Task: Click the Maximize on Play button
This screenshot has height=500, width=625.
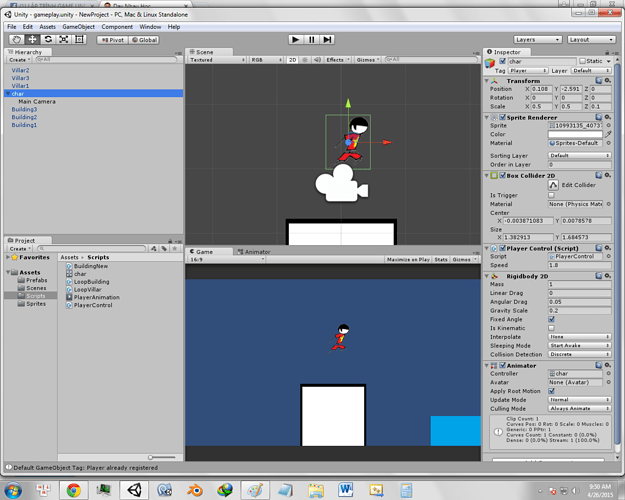Action: [x=407, y=260]
